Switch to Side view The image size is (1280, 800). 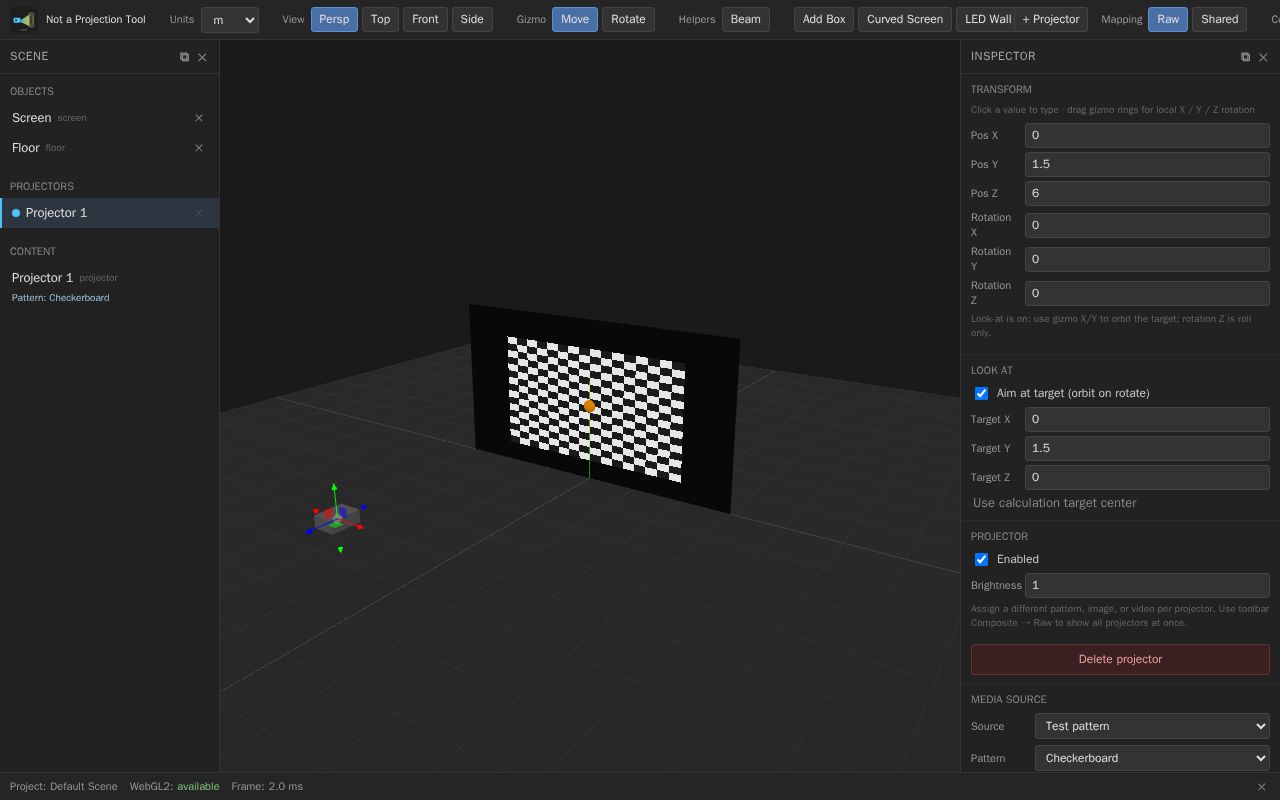tap(472, 19)
